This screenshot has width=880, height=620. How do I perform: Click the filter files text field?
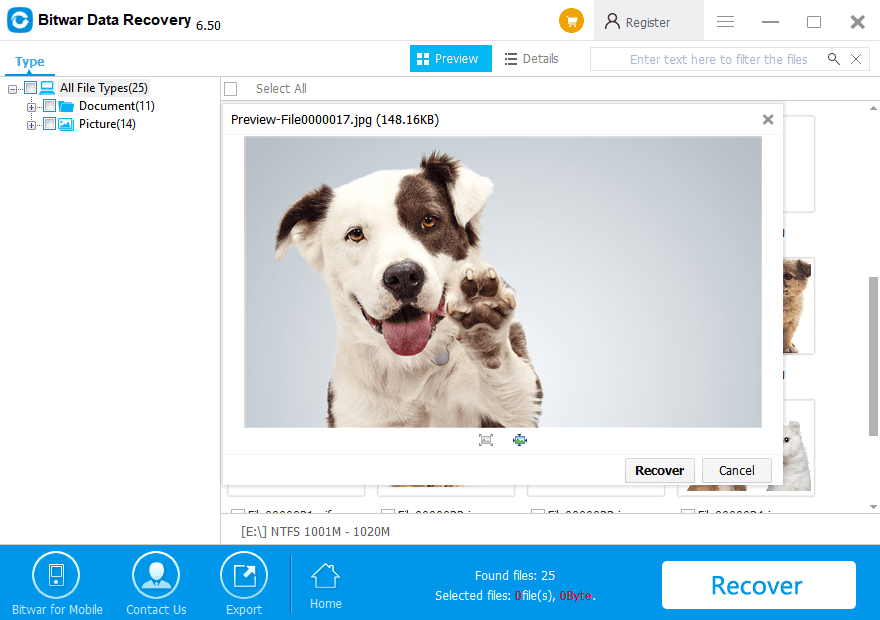point(708,59)
